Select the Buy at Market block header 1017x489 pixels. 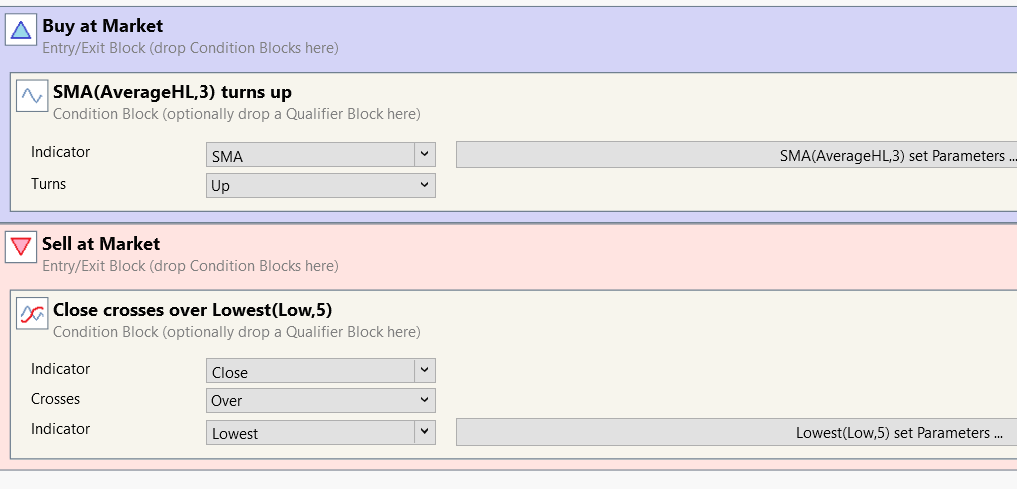(x=102, y=26)
